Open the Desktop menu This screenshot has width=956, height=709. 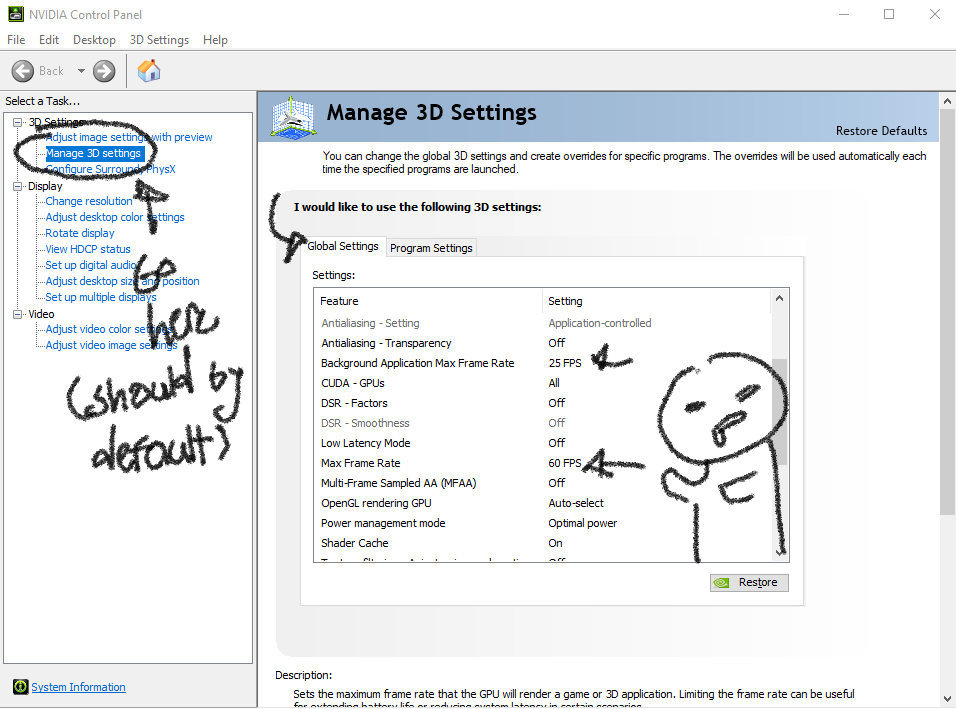click(x=94, y=40)
